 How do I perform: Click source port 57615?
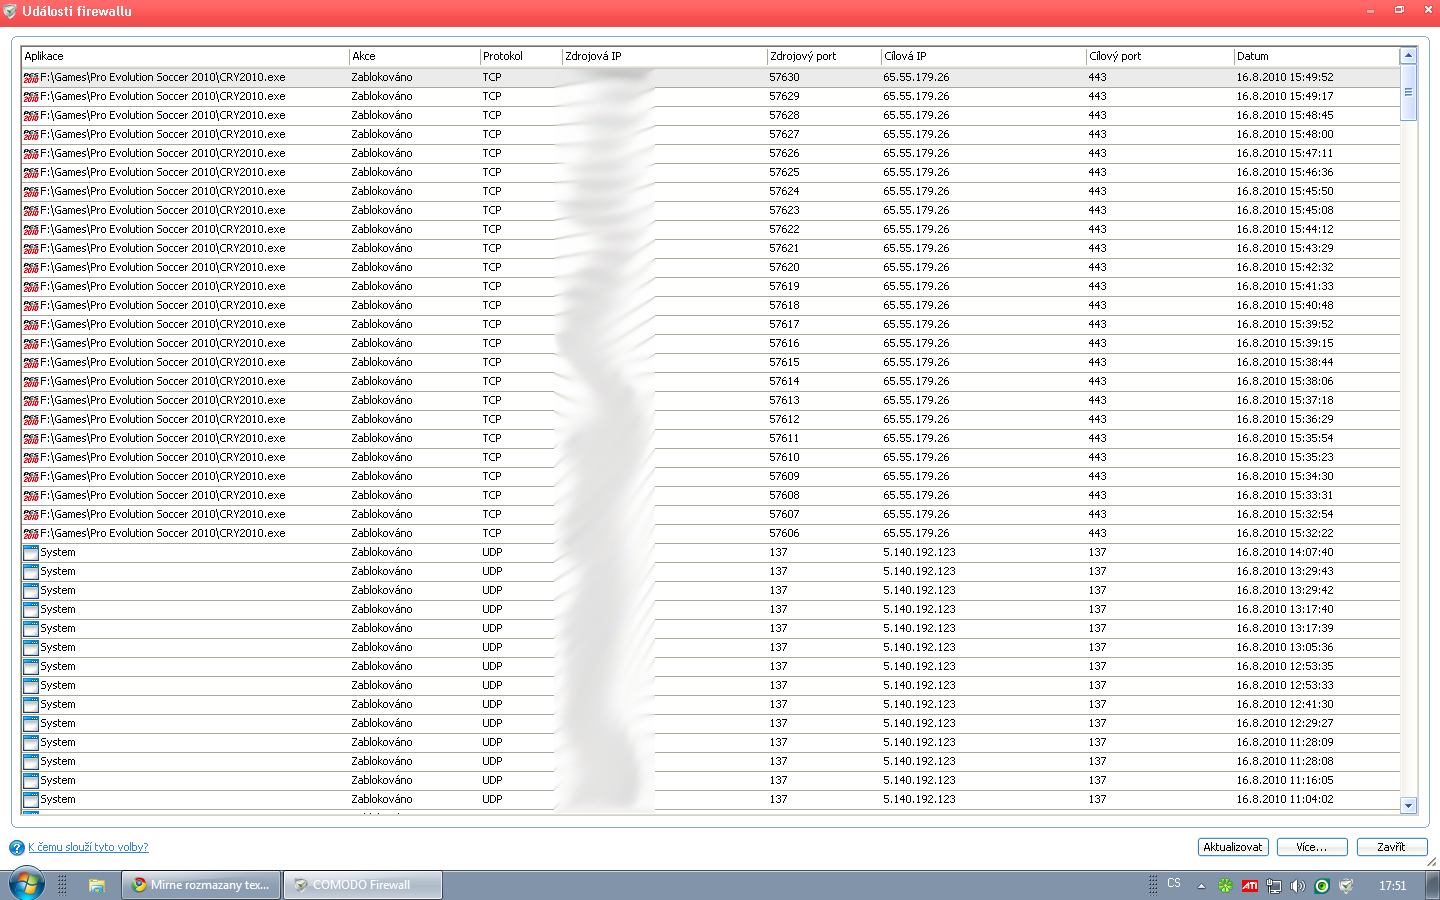[784, 363]
